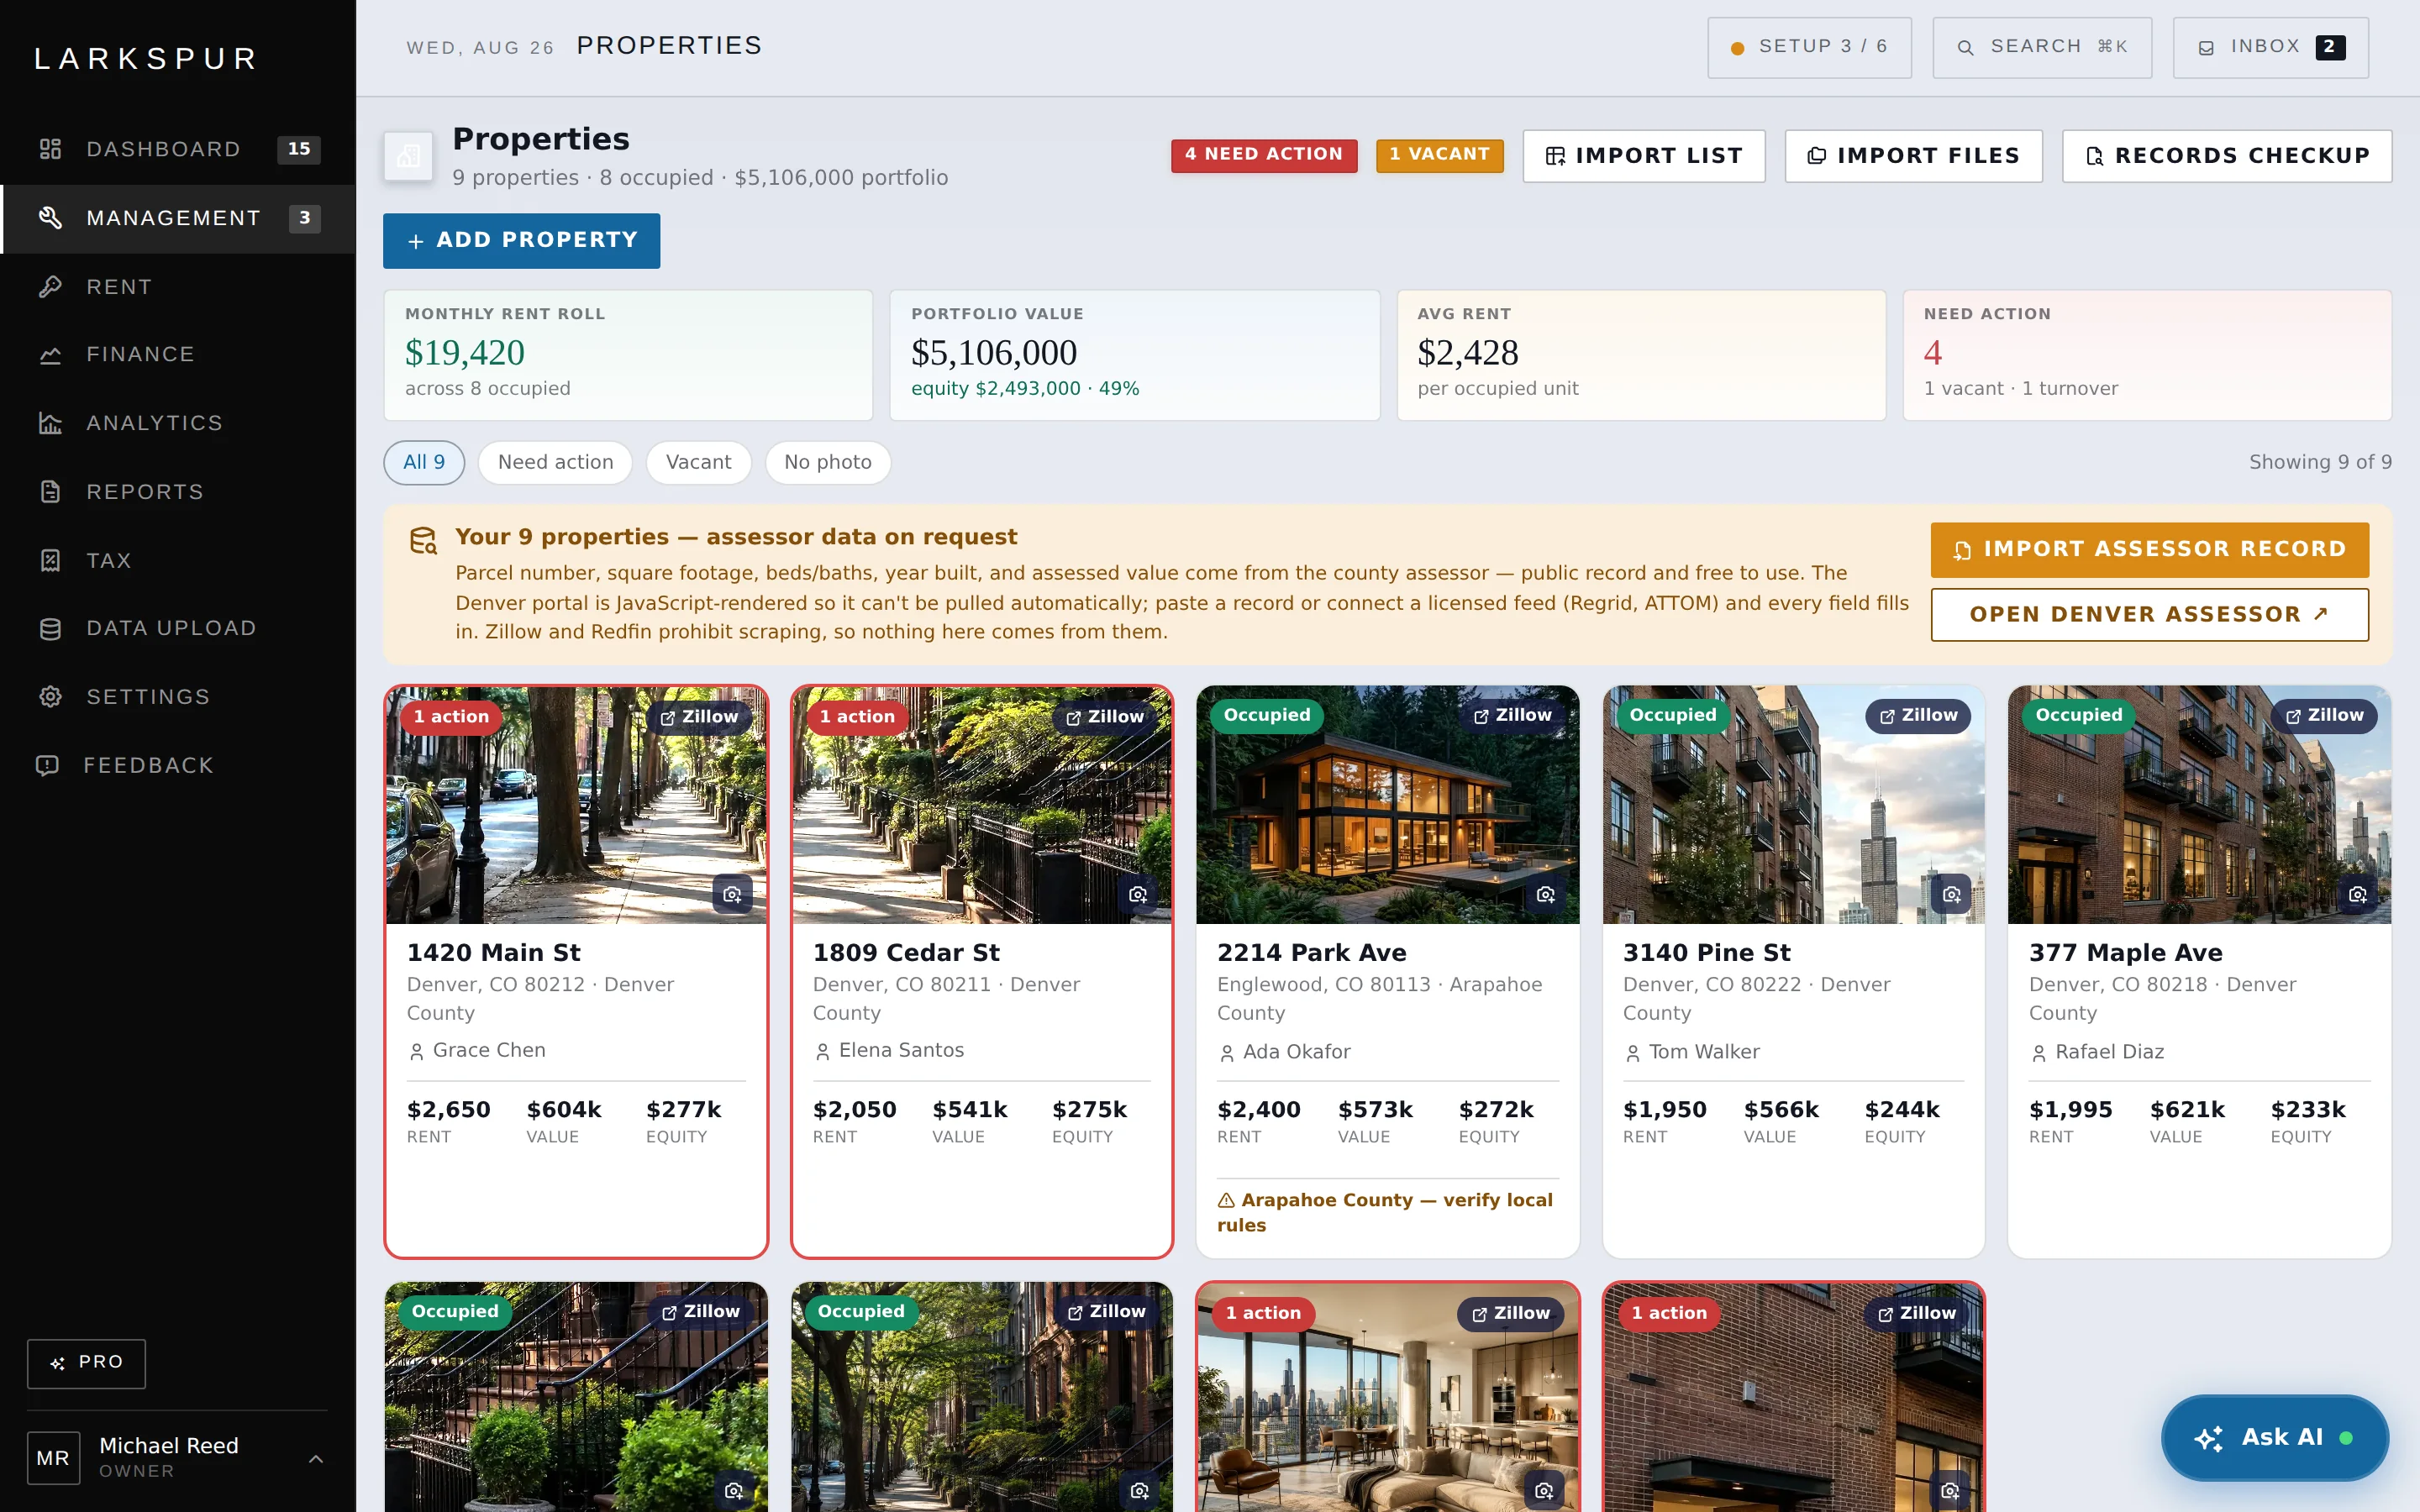Open the 1420 Main St street photo
The width and height of the screenshot is (2420, 1512).
(x=577, y=806)
